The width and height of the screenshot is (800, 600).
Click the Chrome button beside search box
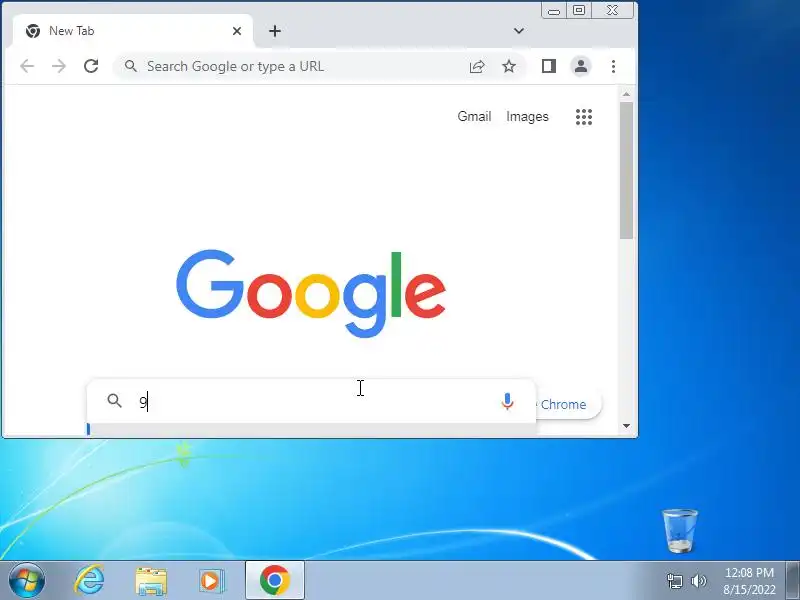[567, 405]
